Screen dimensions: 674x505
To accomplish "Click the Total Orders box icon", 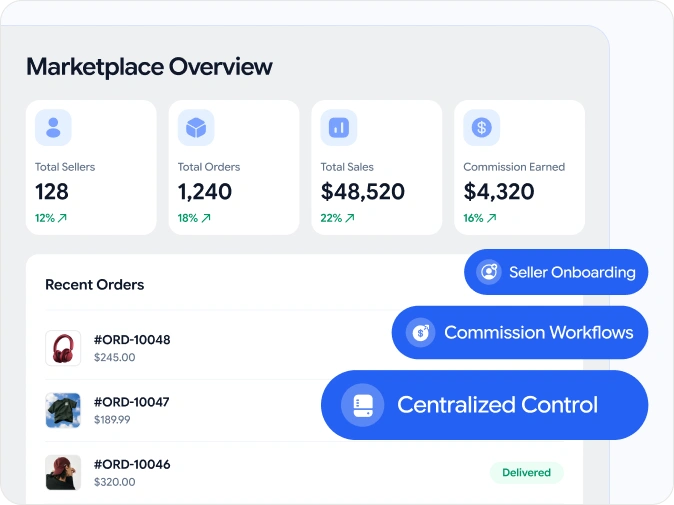I will [x=196, y=128].
